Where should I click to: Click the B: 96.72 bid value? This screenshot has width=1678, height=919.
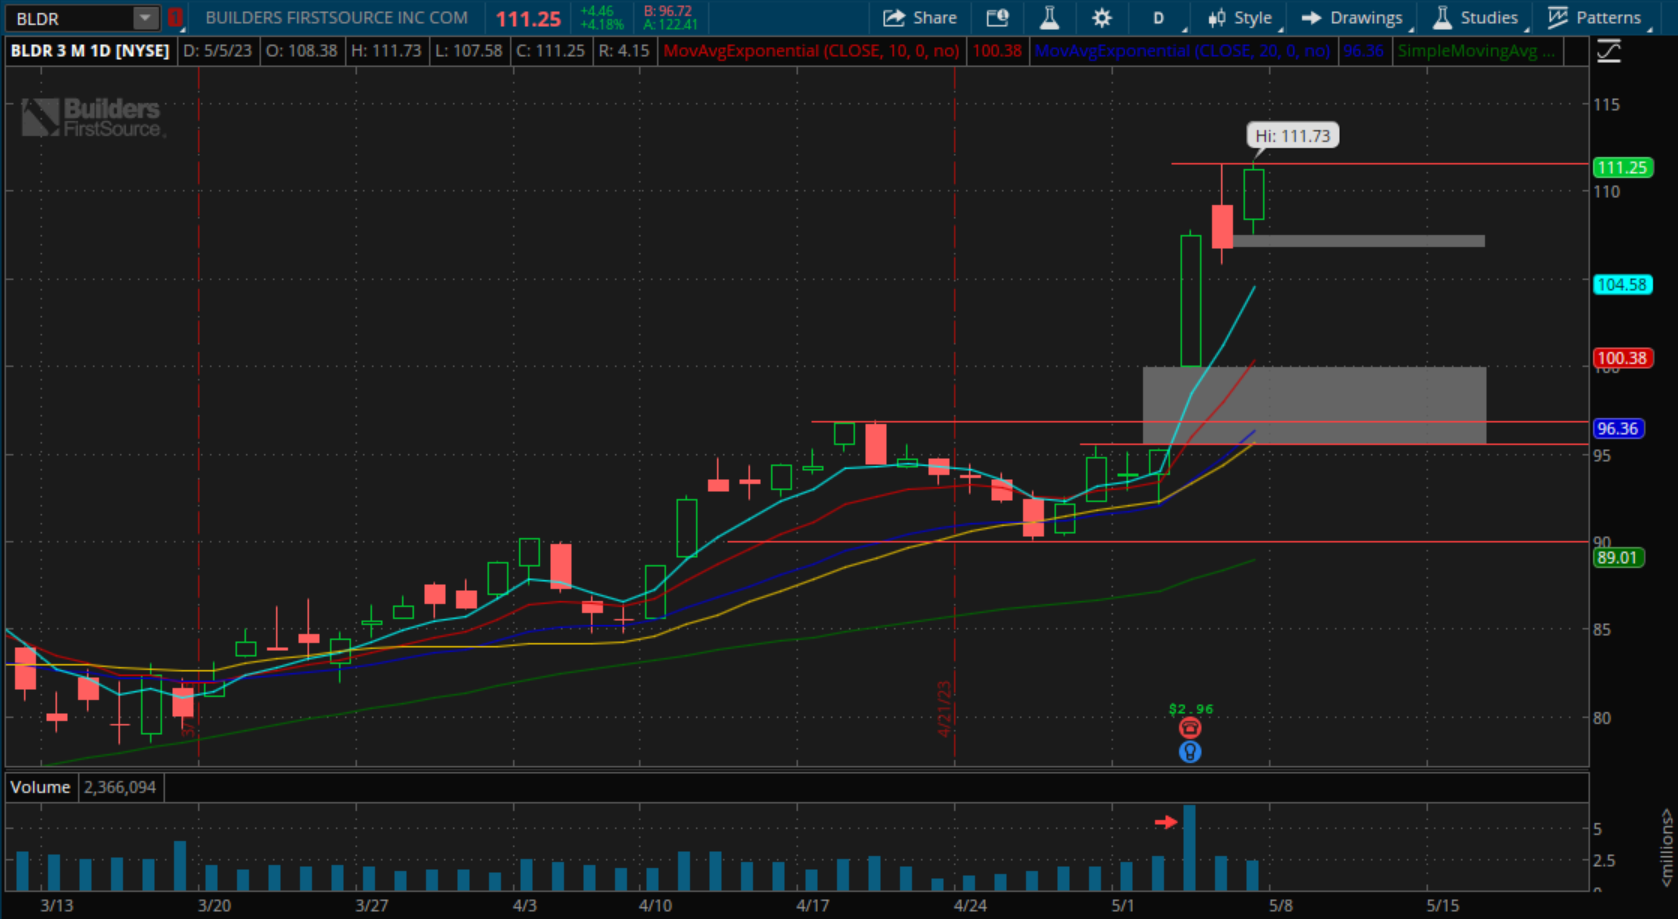[x=668, y=11]
